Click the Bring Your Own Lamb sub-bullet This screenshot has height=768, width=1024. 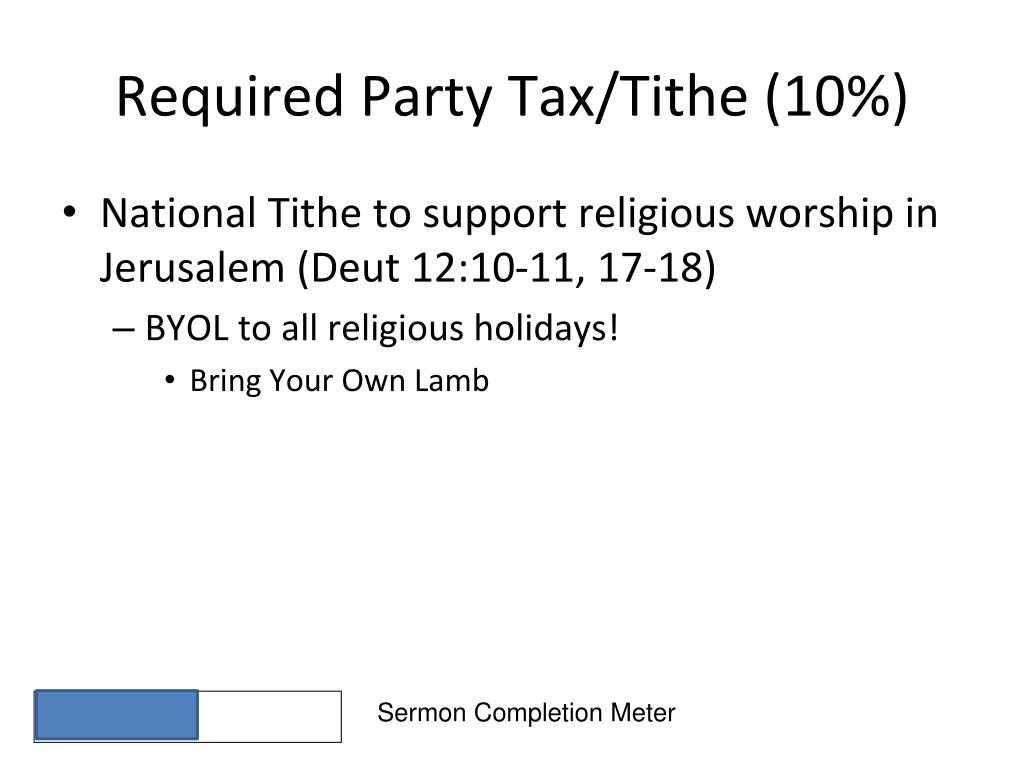coord(340,381)
